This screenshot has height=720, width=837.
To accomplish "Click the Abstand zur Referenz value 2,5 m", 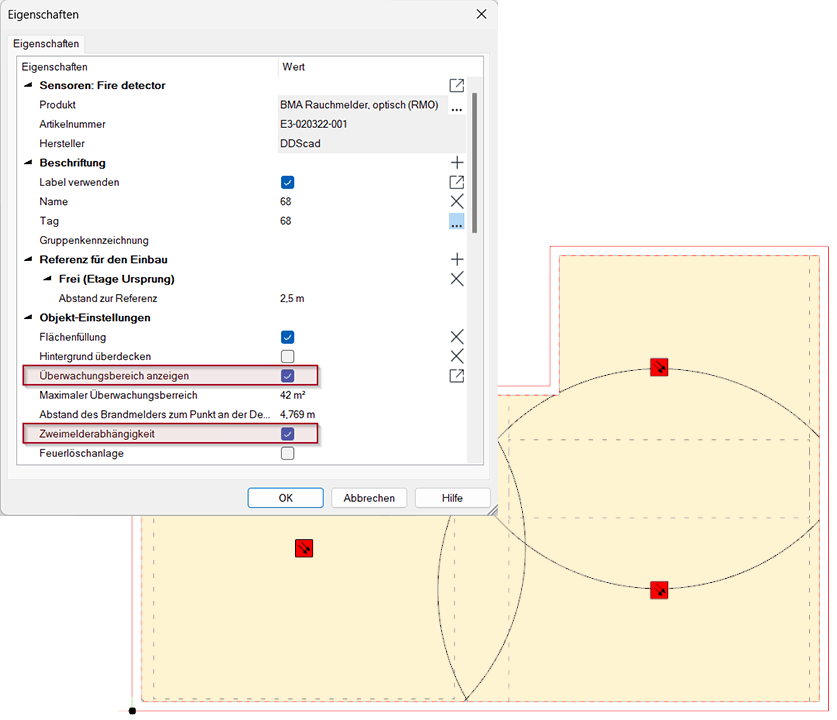I will (292, 298).
